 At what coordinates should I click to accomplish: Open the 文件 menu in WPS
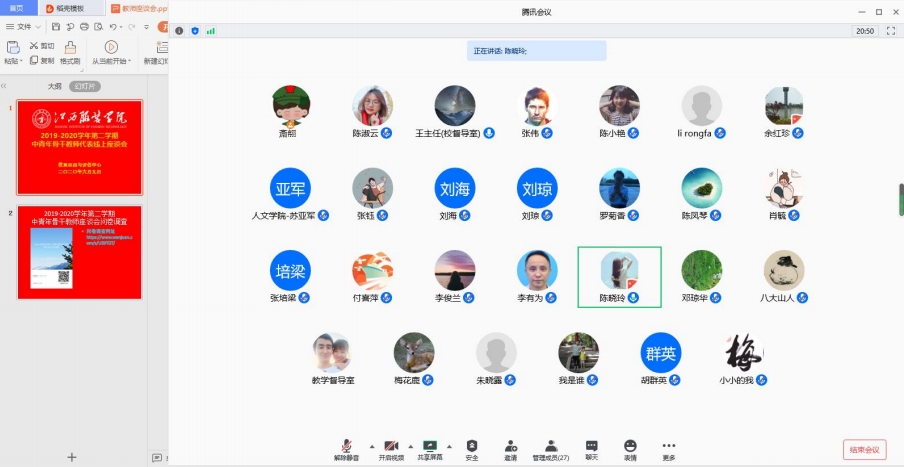(23, 26)
